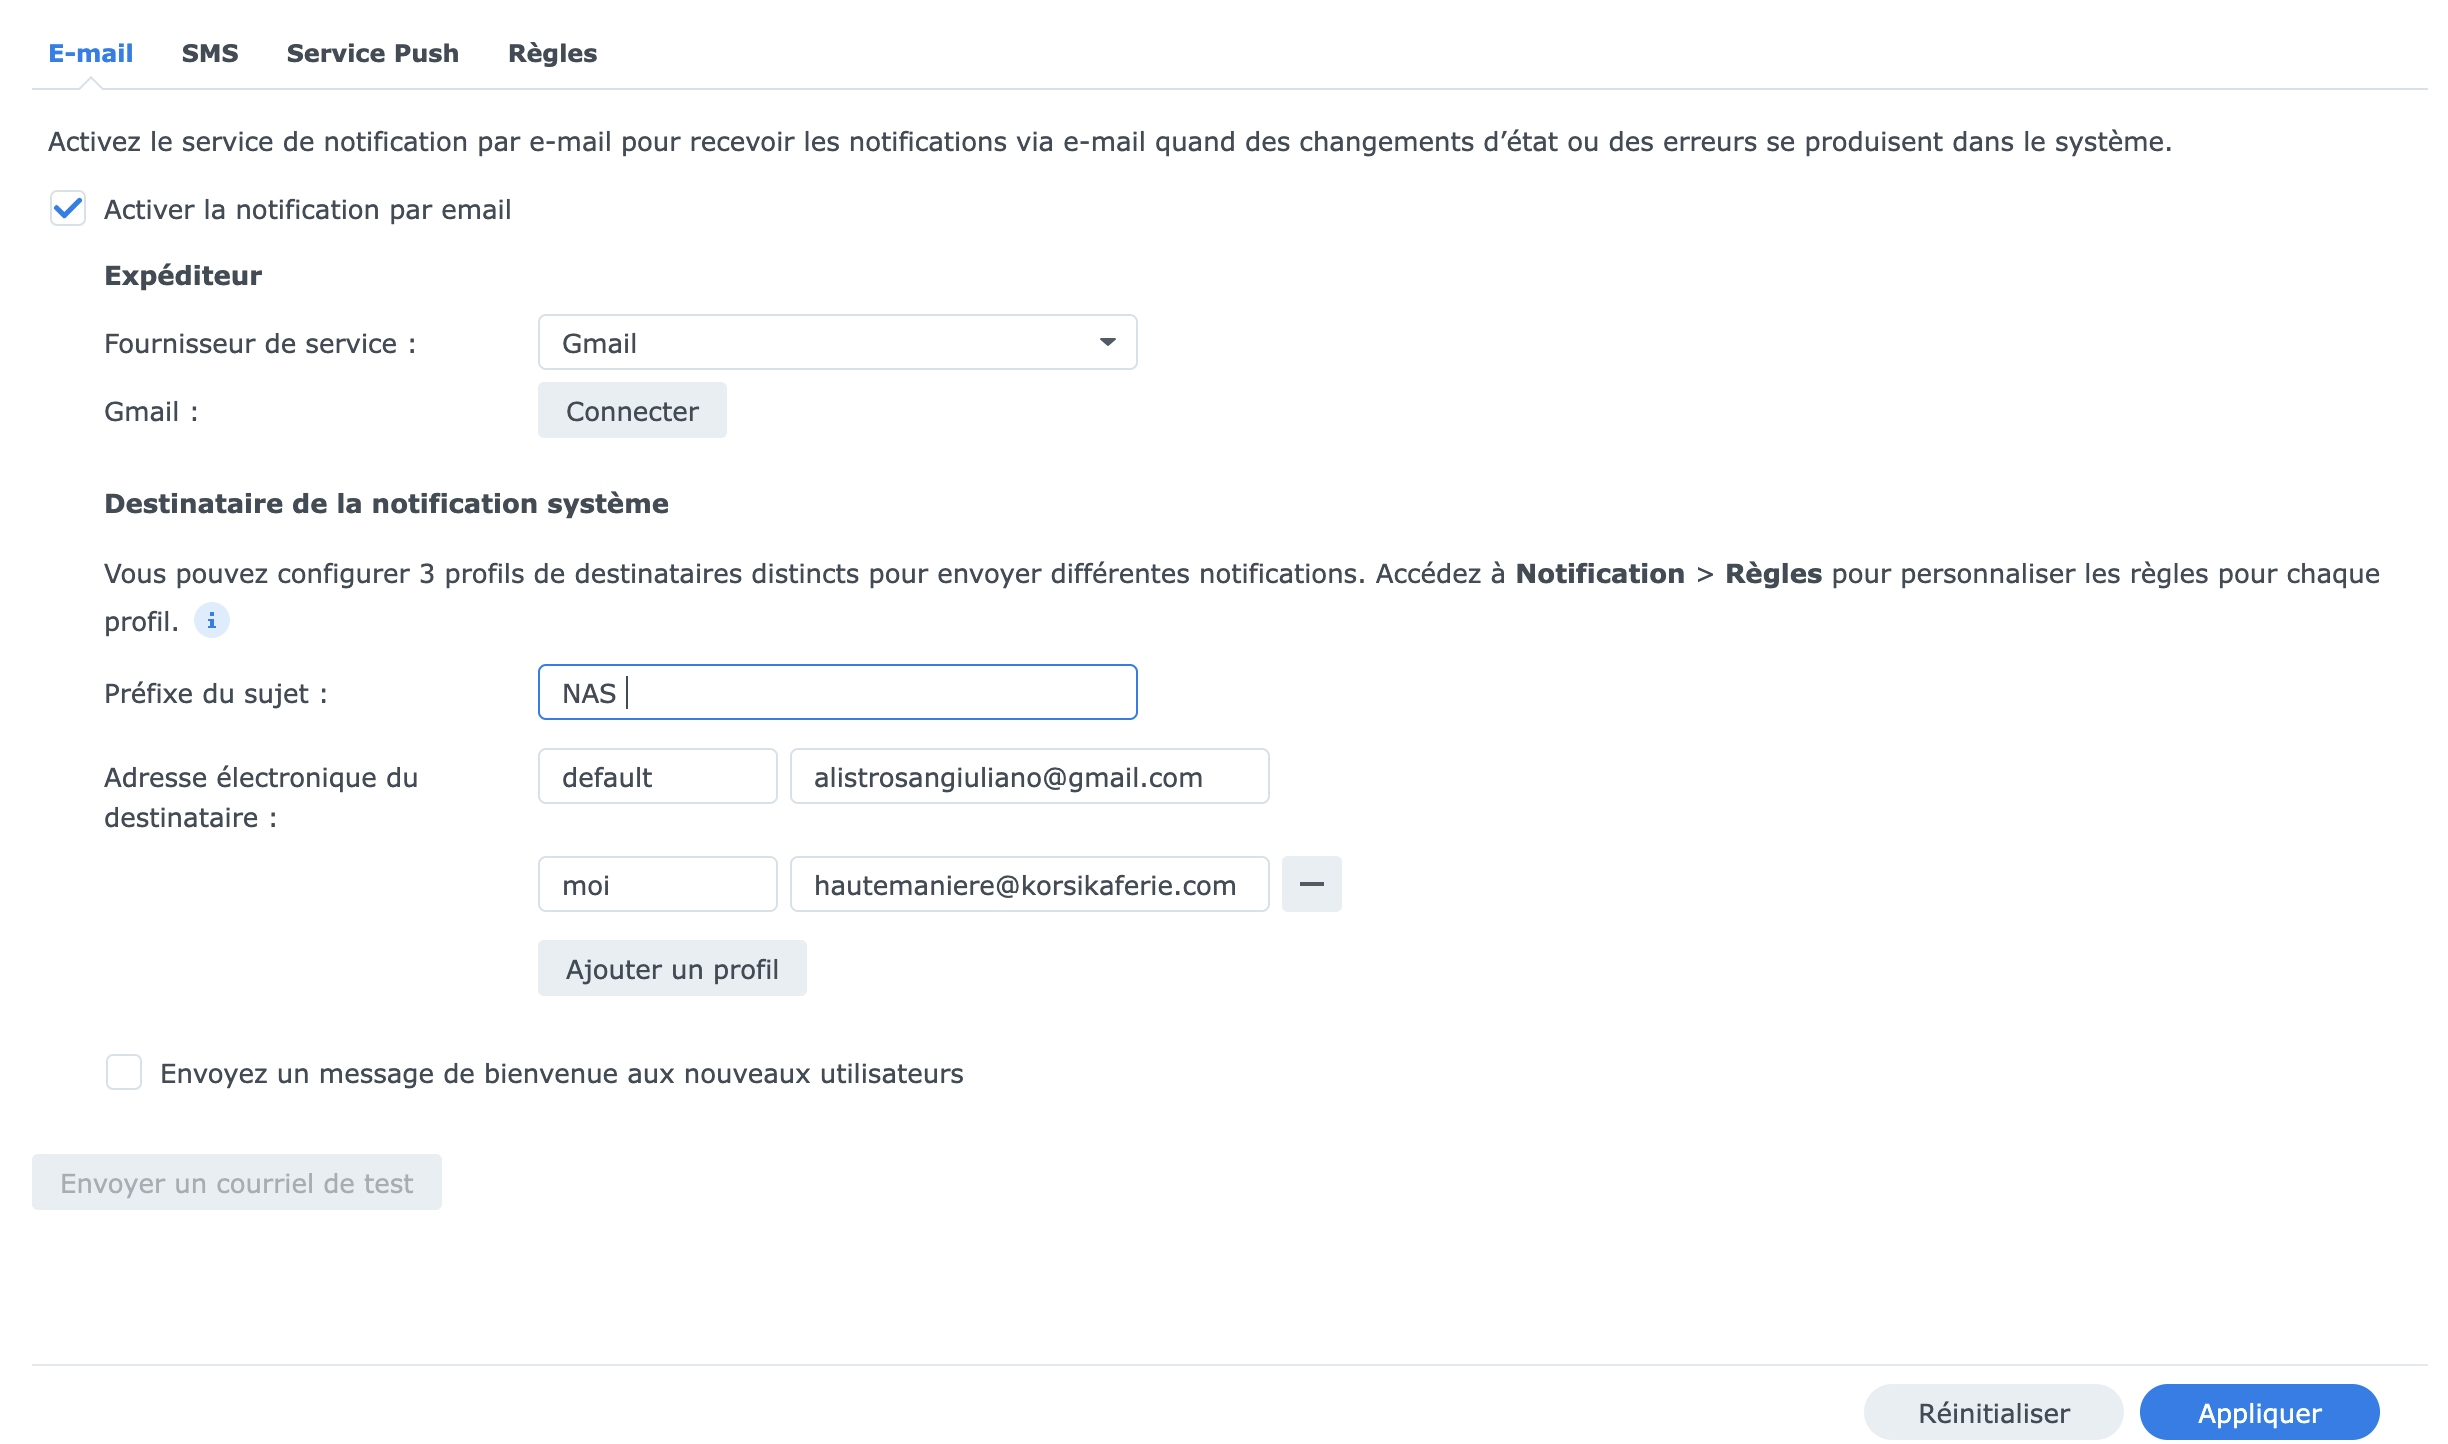Screen dimensions: 2448x1444
Task: Click the info icon next to profil
Action: [211, 621]
